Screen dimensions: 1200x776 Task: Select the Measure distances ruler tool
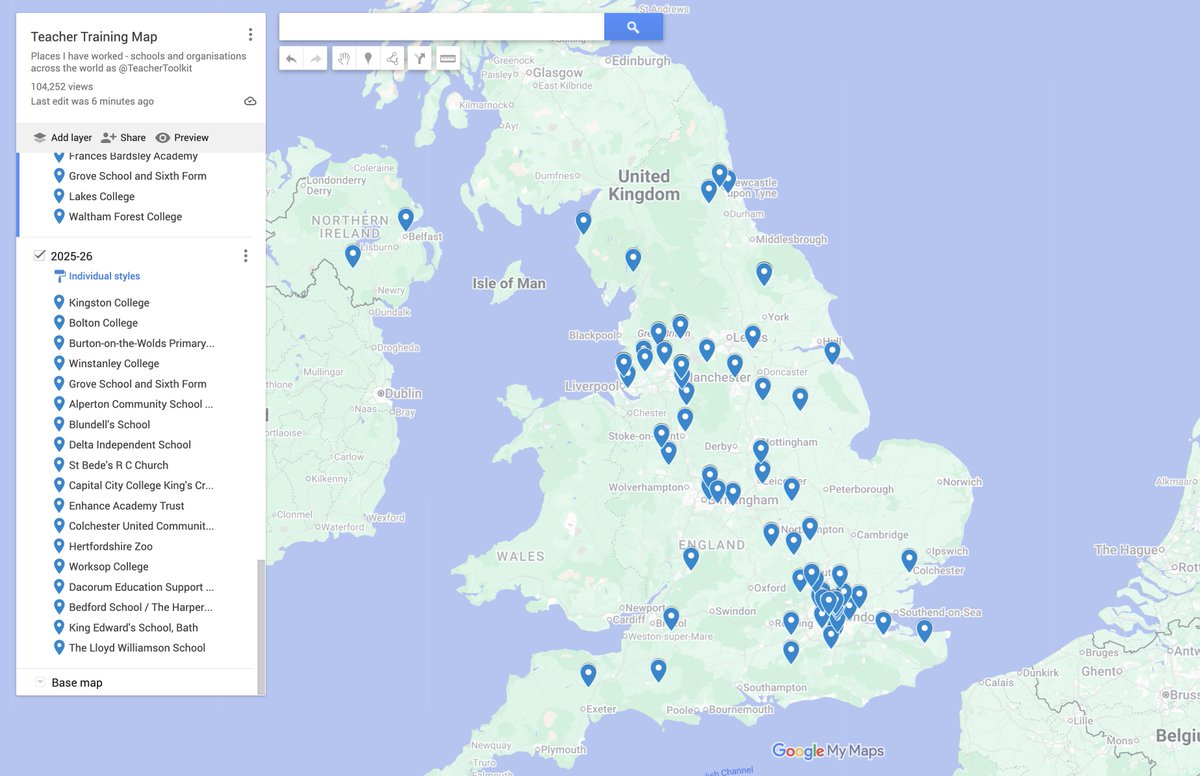click(x=448, y=58)
